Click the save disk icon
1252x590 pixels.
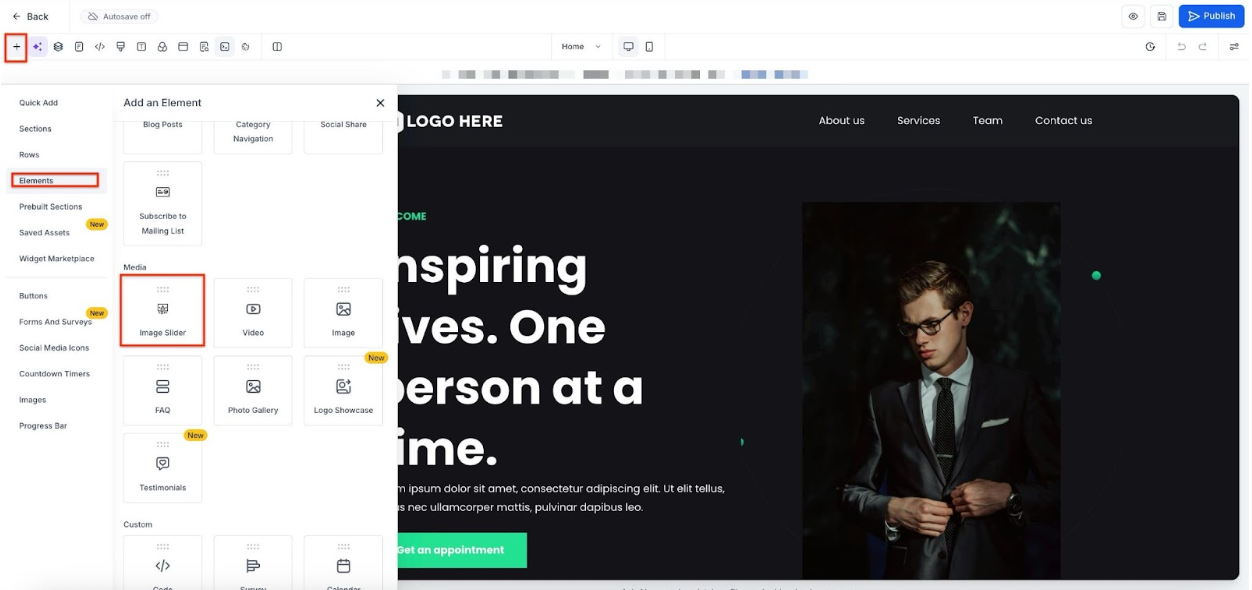pyautogui.click(x=1161, y=16)
